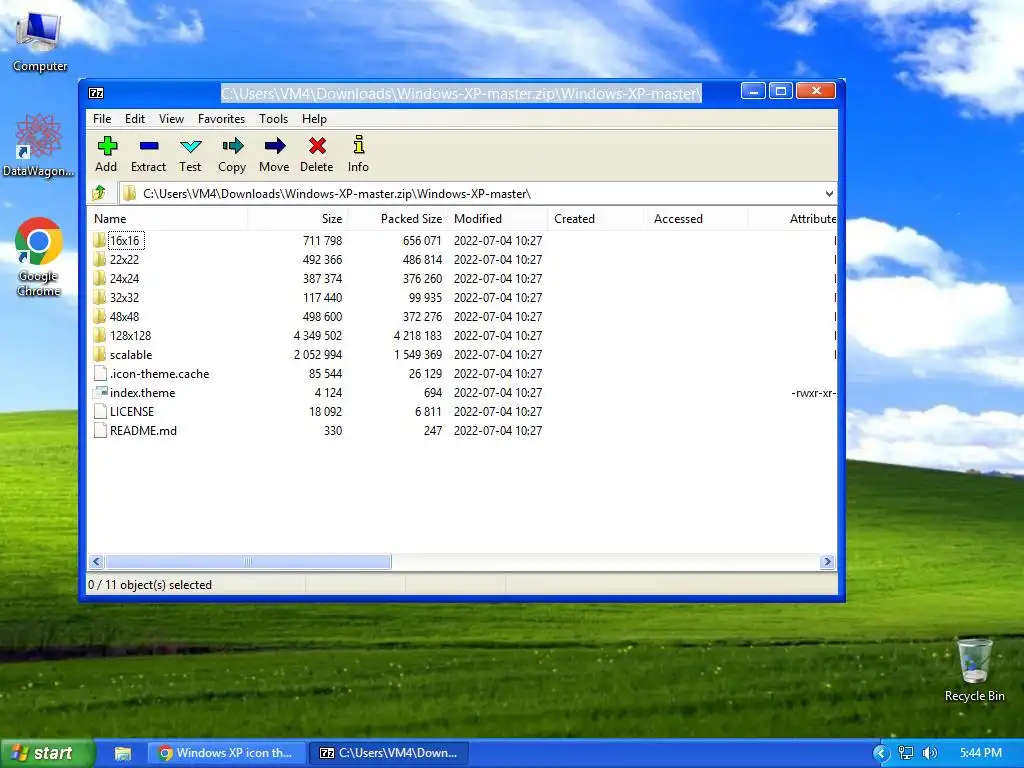The height and width of the screenshot is (768, 1024).
Task: Sort by the Modified column header
Action: click(498, 219)
